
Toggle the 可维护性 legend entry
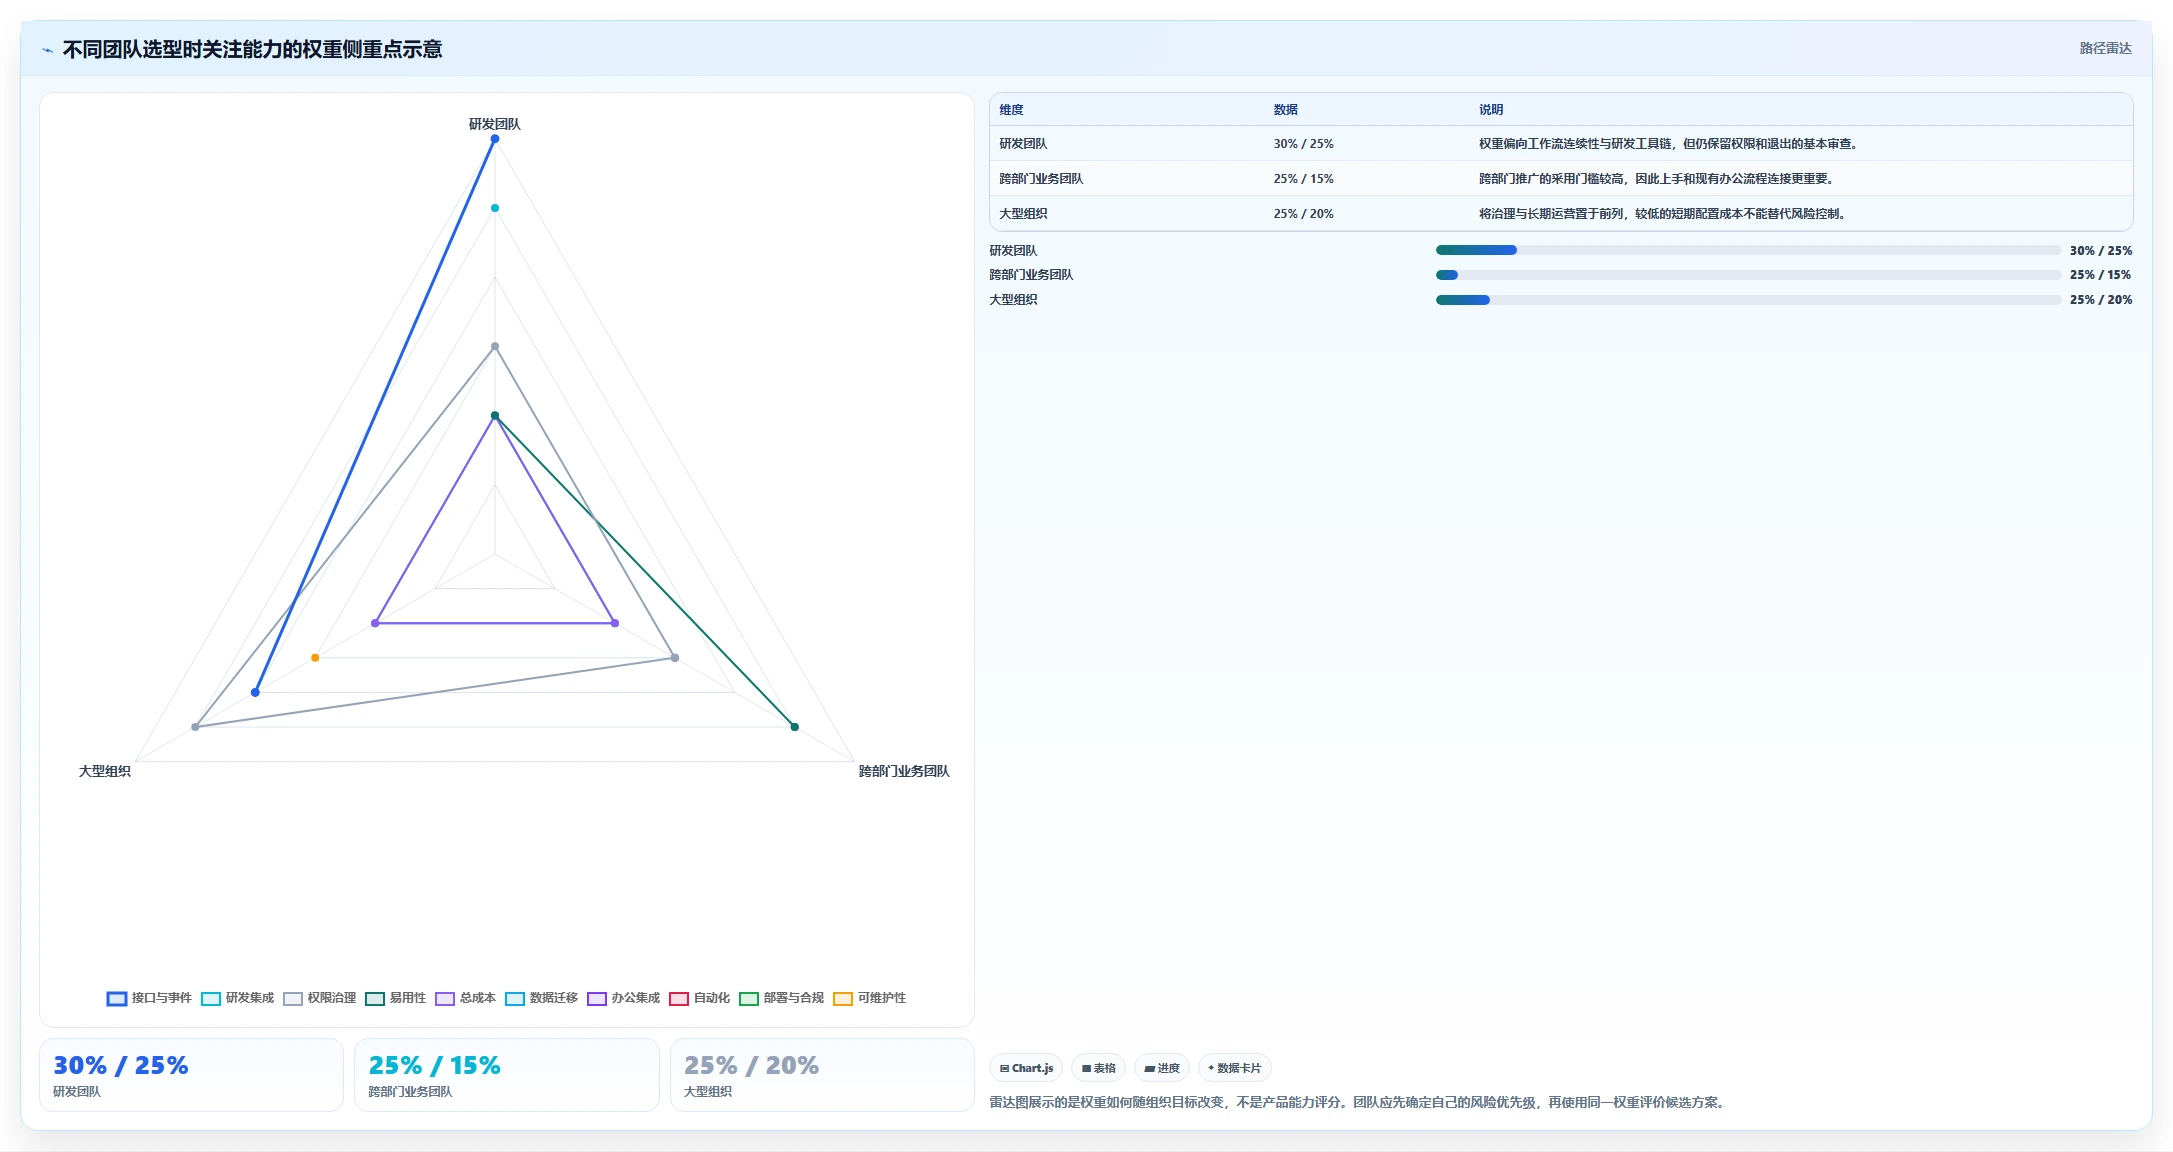click(869, 998)
